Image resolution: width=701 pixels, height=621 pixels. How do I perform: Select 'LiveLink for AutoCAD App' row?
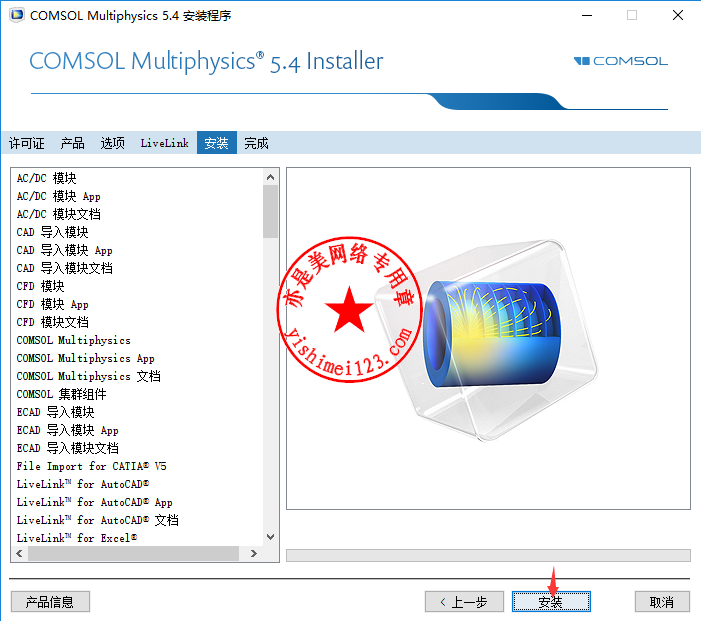[139, 502]
